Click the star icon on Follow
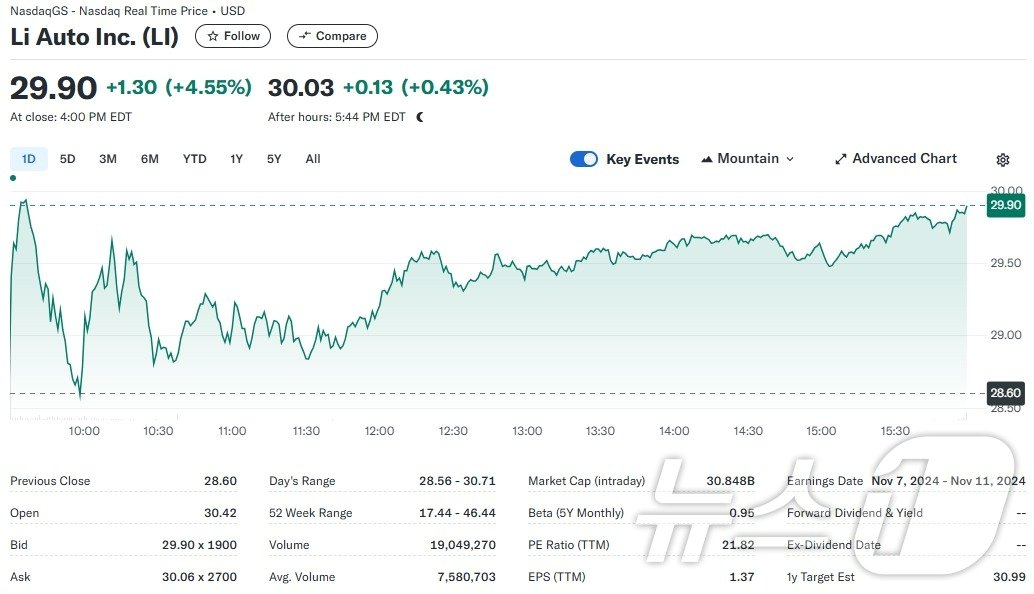Viewport: 1034px width, 594px height. pyautogui.click(x=213, y=36)
